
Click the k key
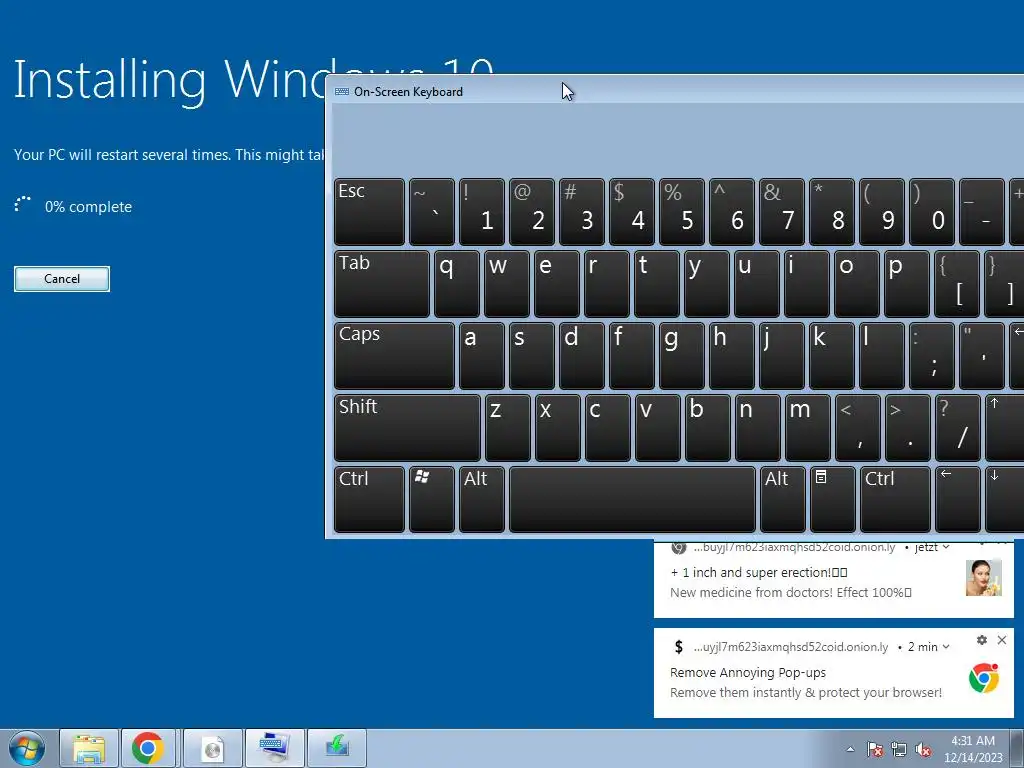point(832,356)
